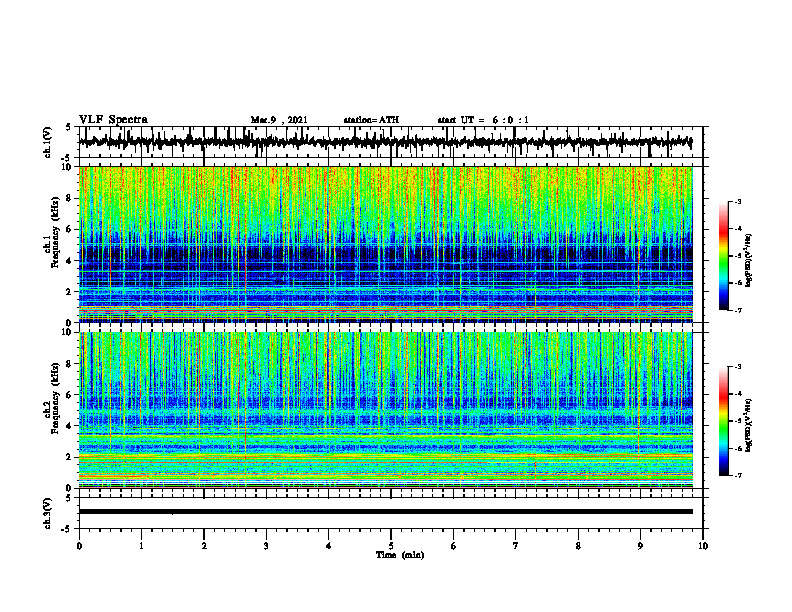792x612 pixels.
Task: Click the flat black ch.3 voltage trace
Action: pyautogui.click(x=385, y=512)
